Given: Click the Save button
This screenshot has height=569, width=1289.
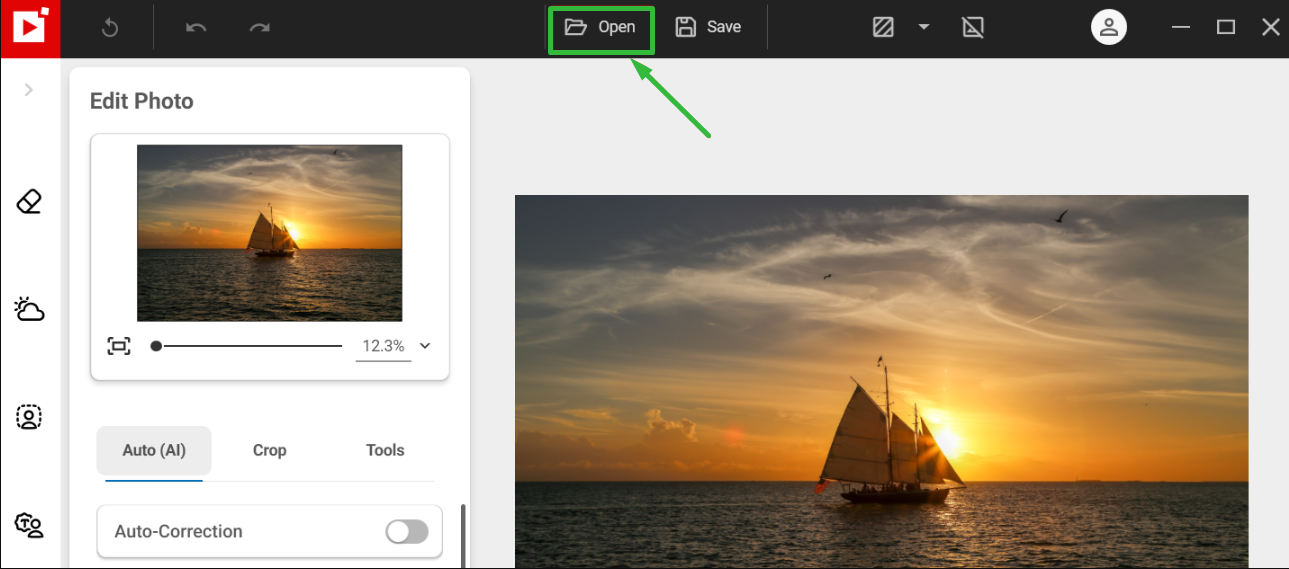Looking at the screenshot, I should point(709,28).
